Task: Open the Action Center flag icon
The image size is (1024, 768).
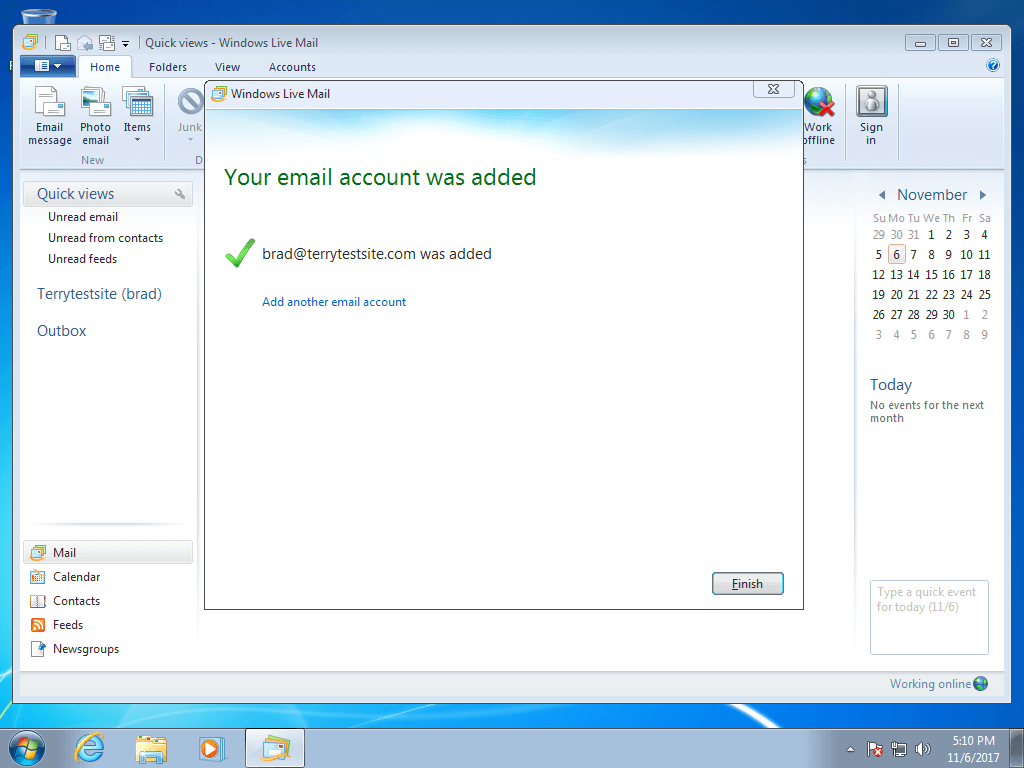Action: pyautogui.click(x=874, y=749)
